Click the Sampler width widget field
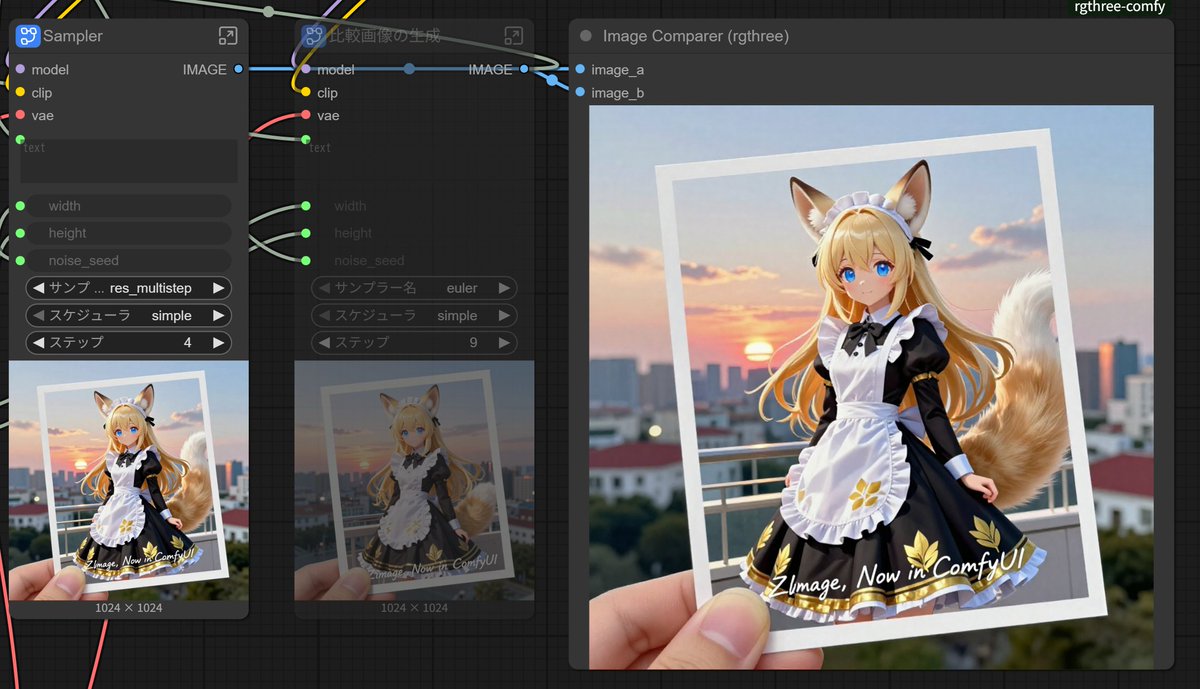 (x=129, y=206)
